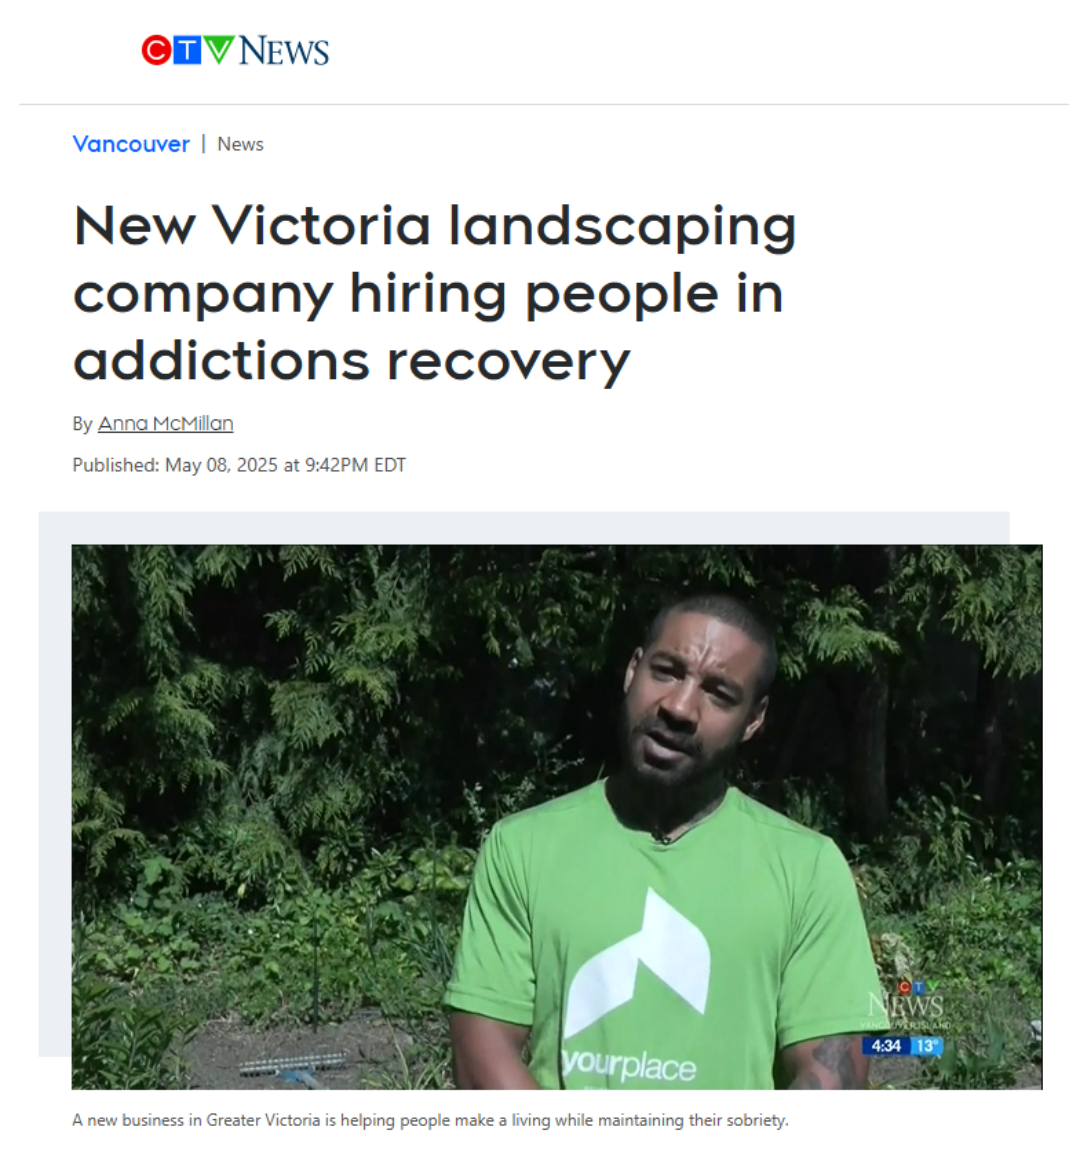Click the 'yourplace' text on the shirt
1080x1160 pixels.
(x=630, y=1066)
